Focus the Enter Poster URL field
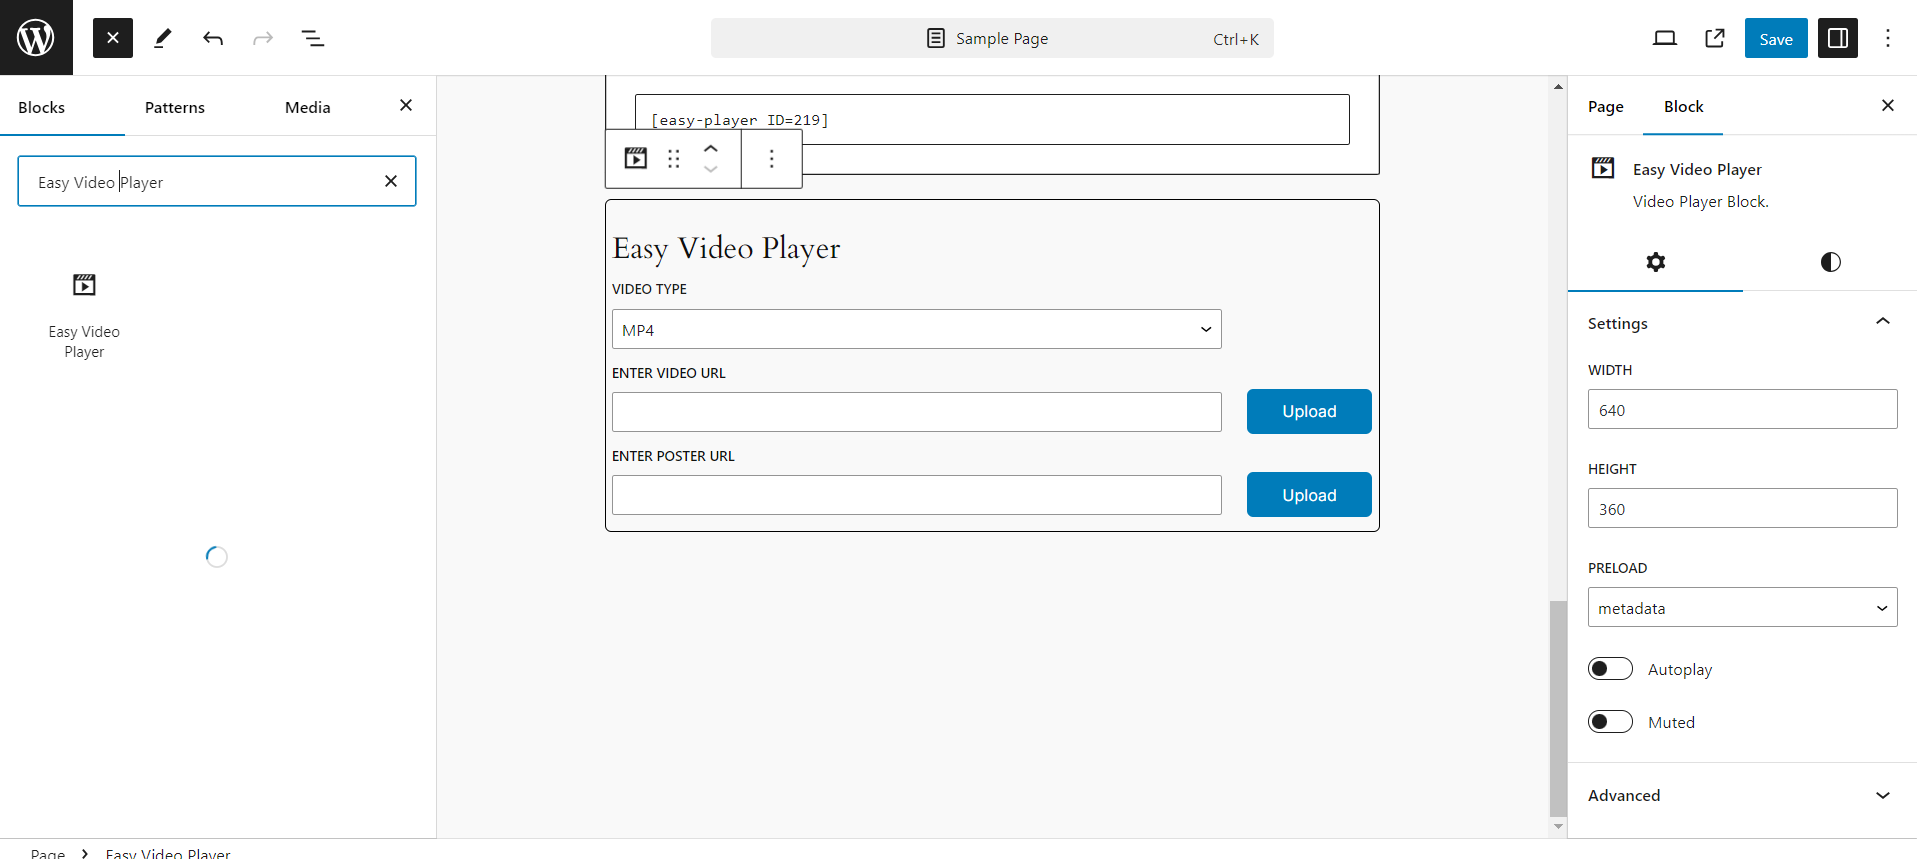 pyautogui.click(x=917, y=495)
